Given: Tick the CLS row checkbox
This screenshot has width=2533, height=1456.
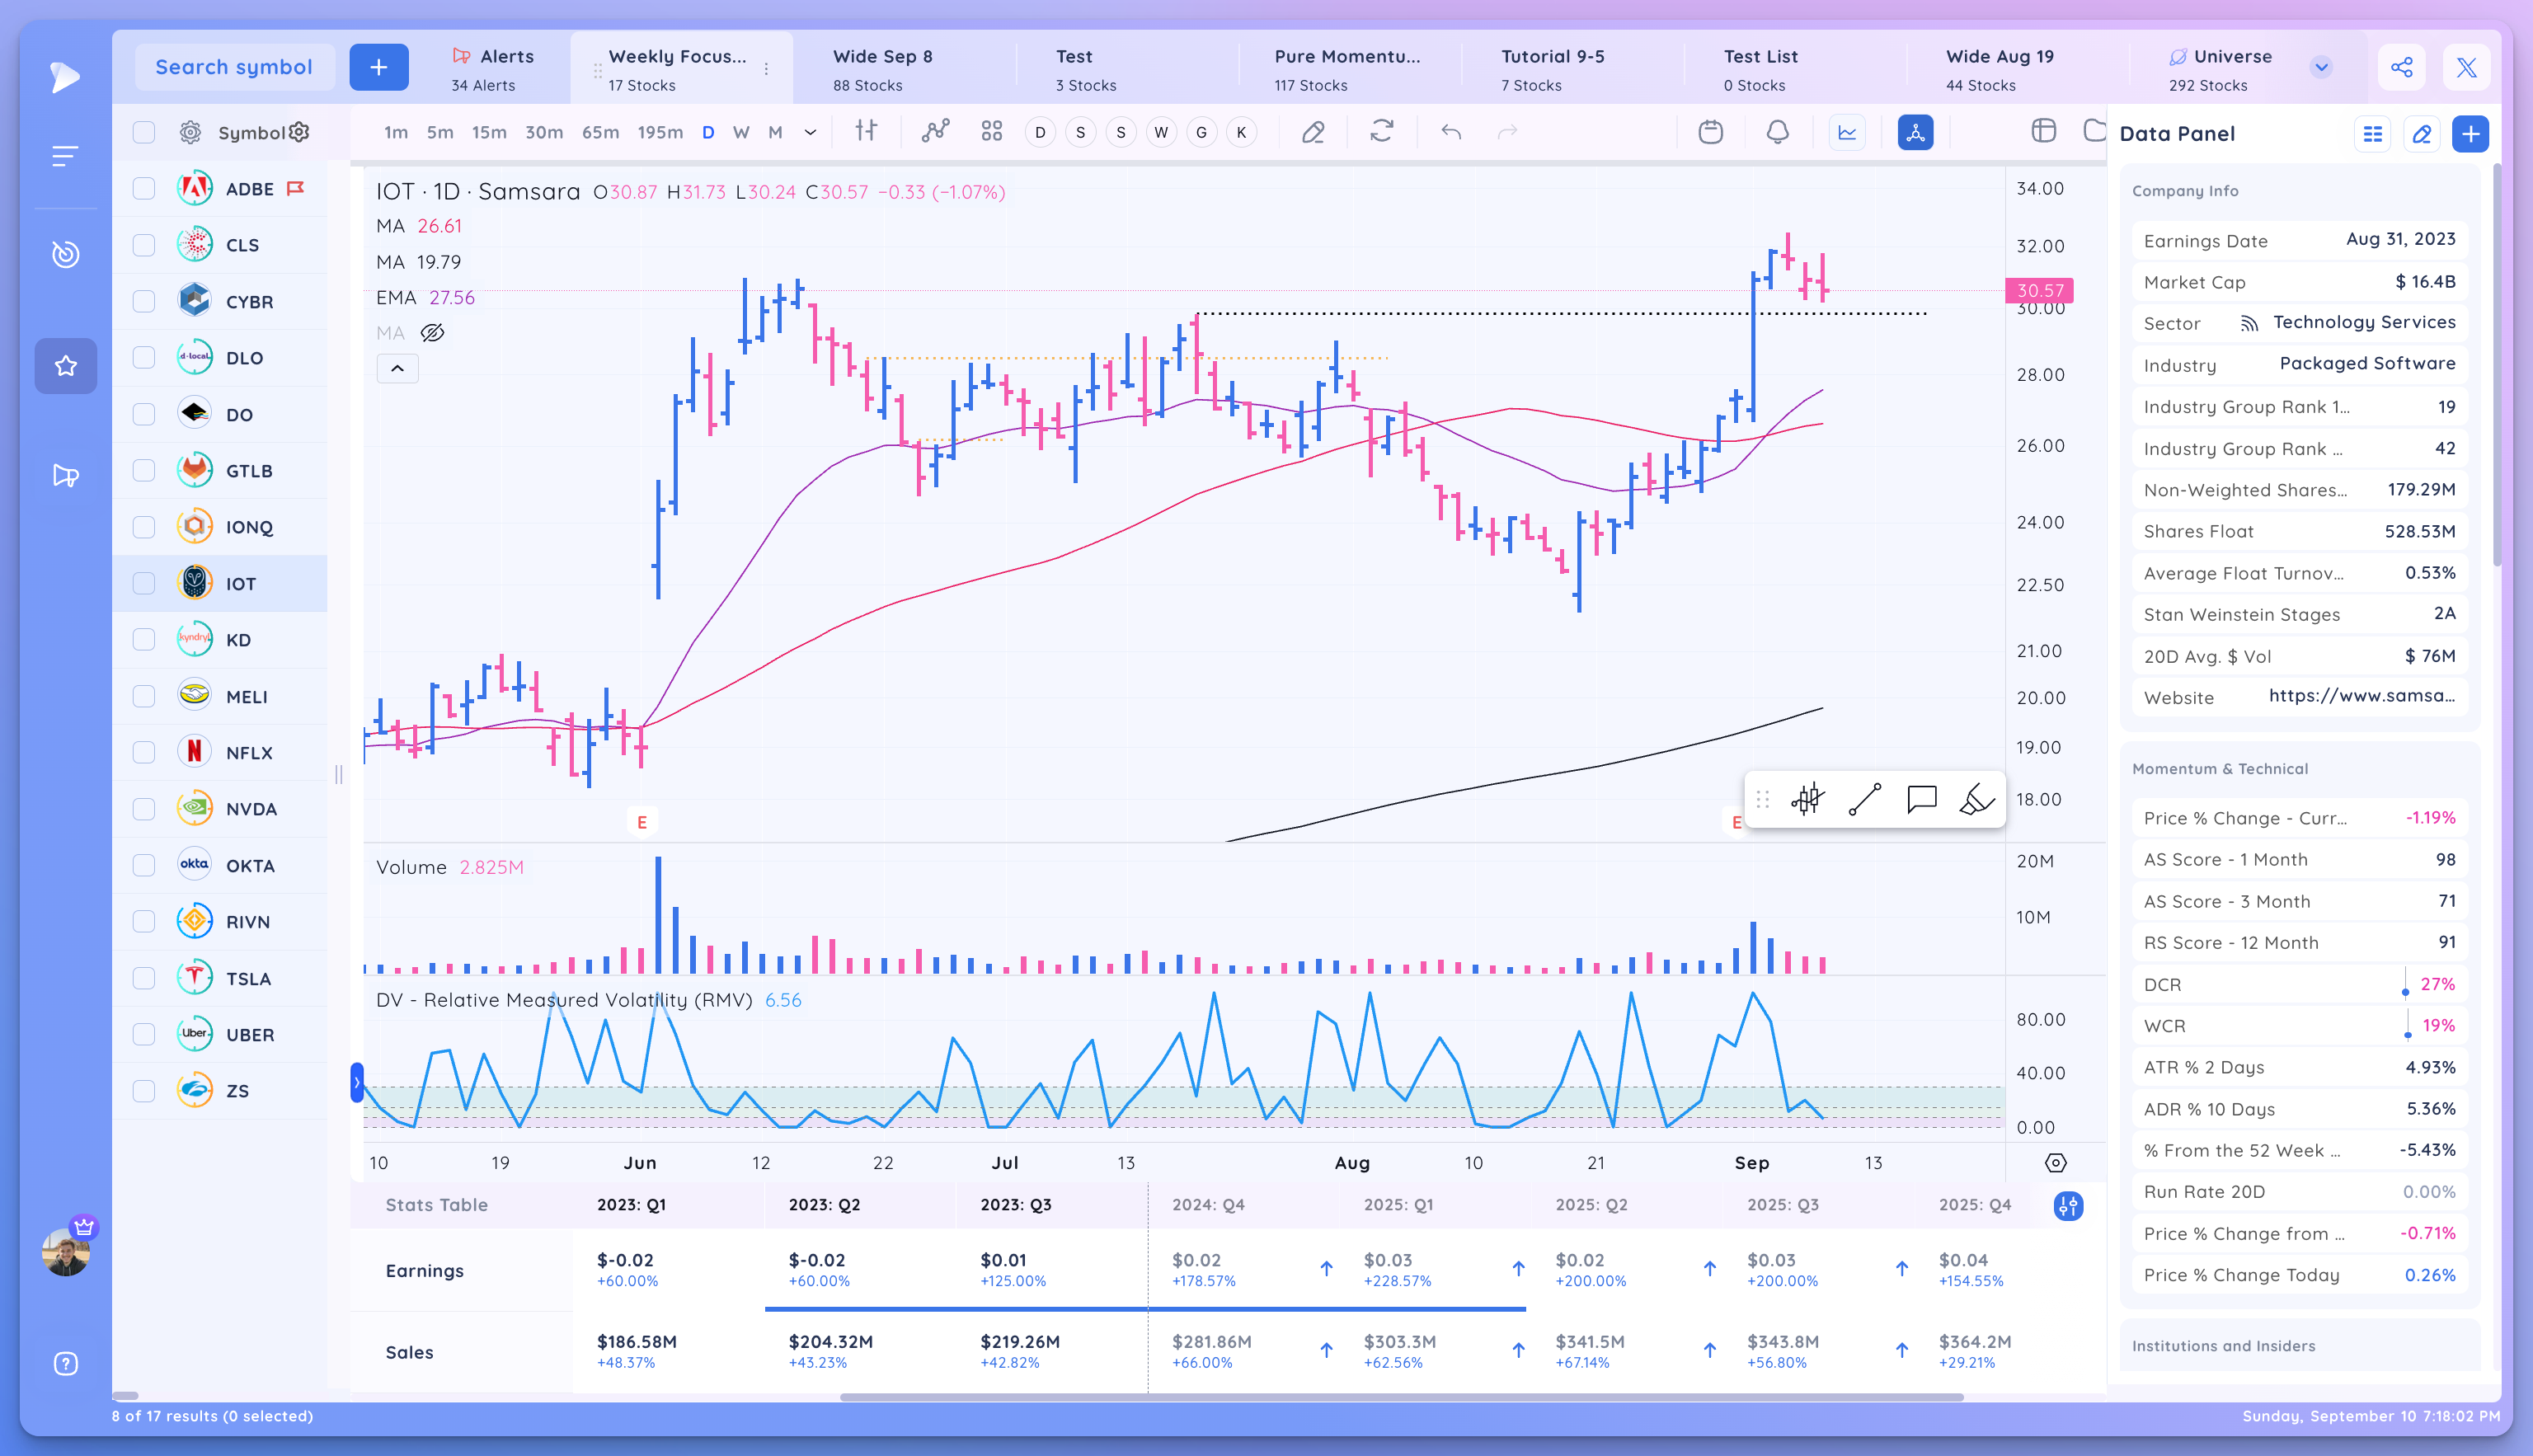Looking at the screenshot, I should (x=144, y=245).
